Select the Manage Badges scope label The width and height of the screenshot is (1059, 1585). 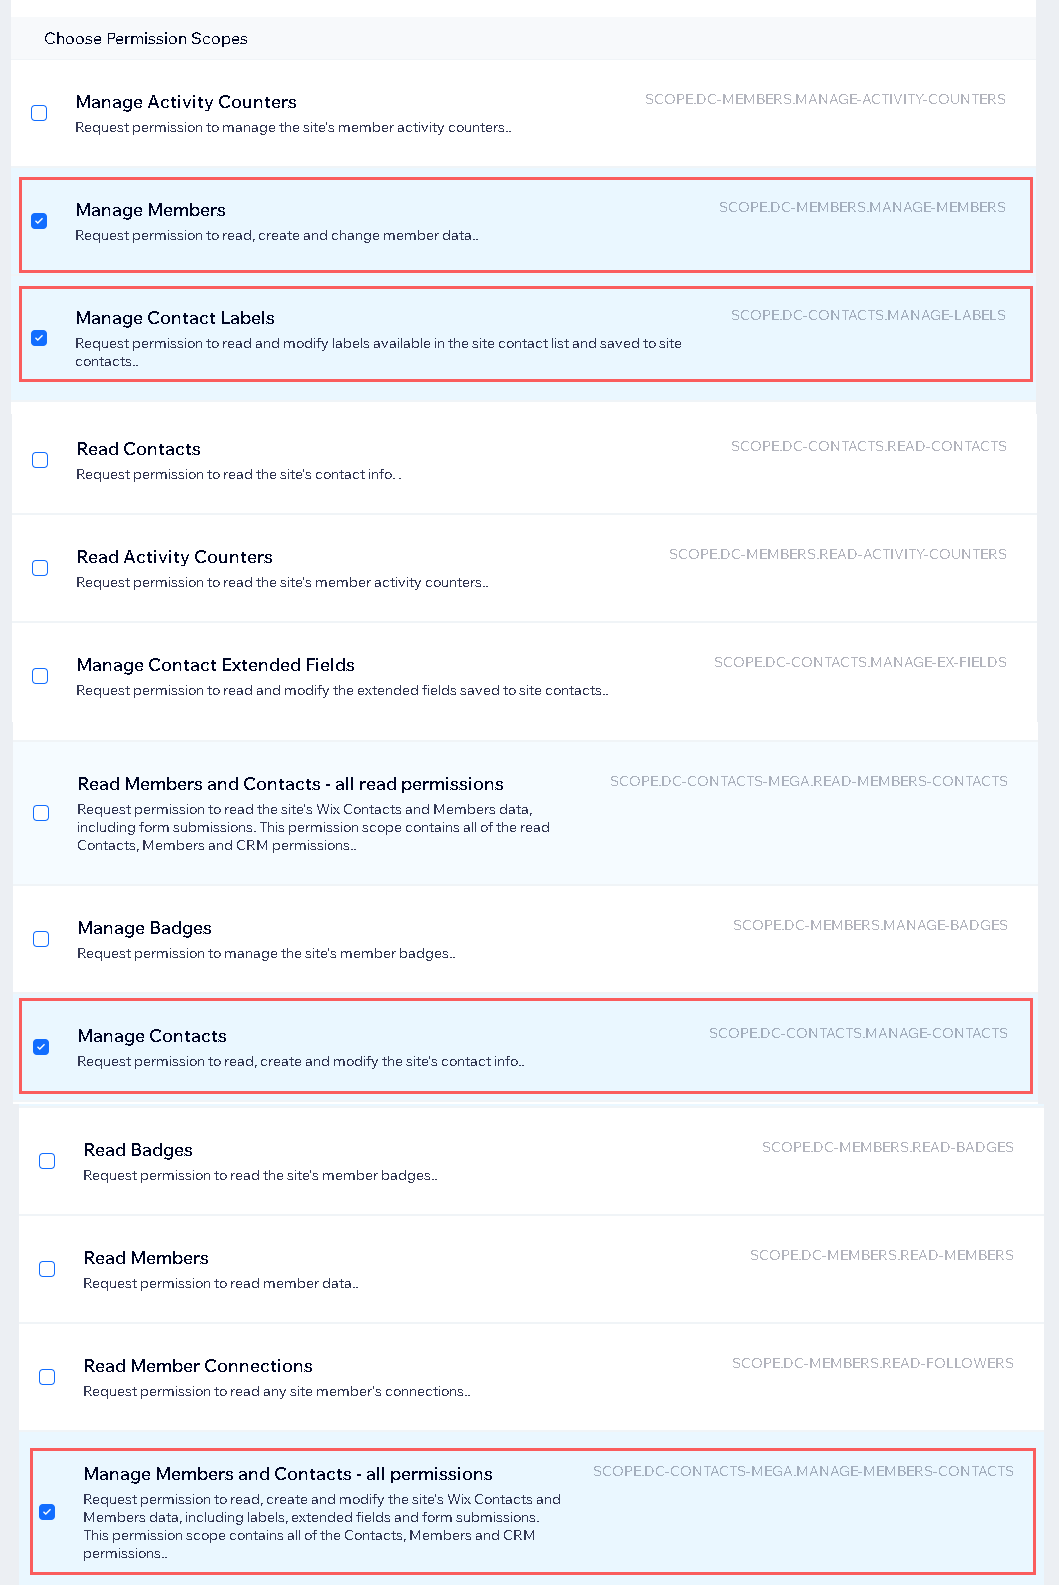[x=144, y=928]
